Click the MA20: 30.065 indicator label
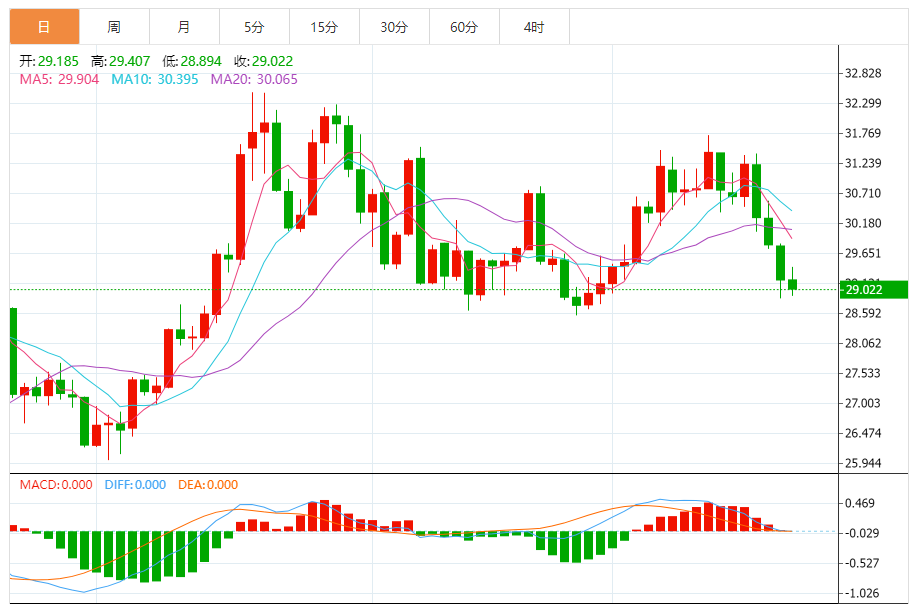This screenshot has width=917, height=604. tap(254, 79)
